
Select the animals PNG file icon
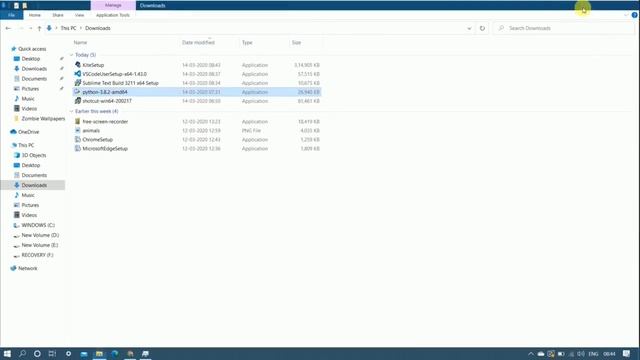tap(78, 131)
